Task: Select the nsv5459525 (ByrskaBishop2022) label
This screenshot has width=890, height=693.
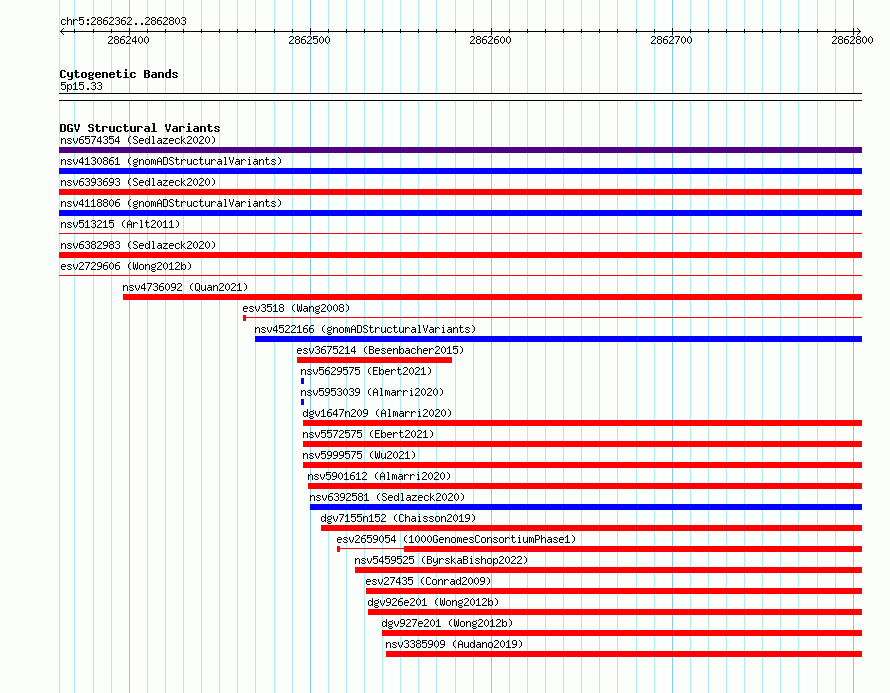Action: [441, 560]
